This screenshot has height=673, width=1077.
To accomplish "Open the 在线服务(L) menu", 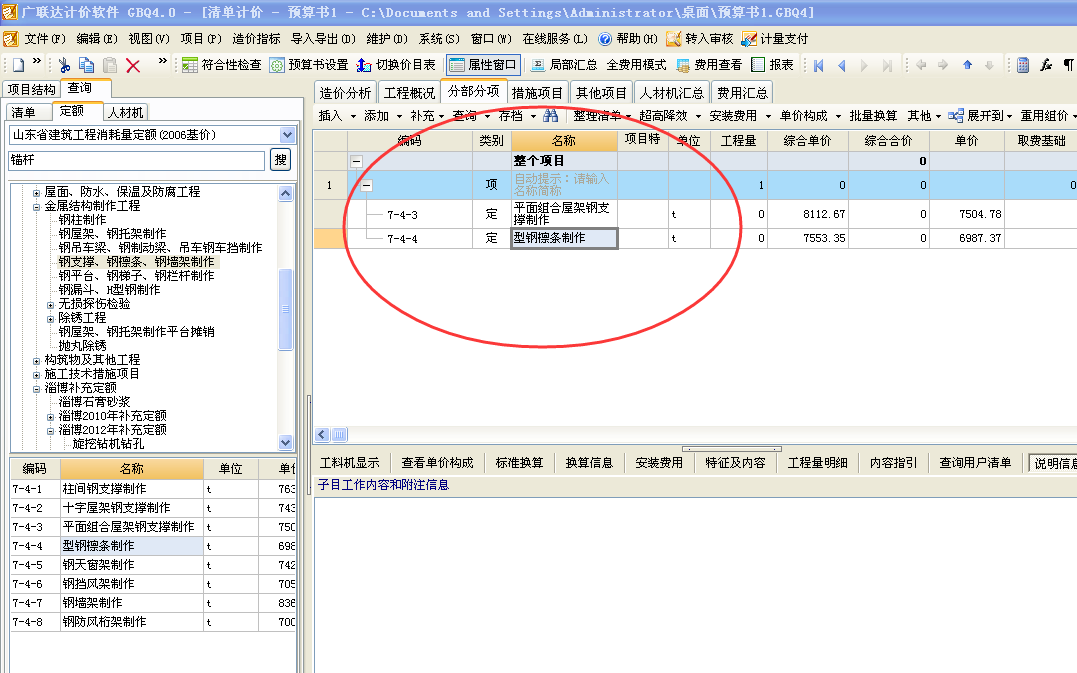I will click(555, 38).
